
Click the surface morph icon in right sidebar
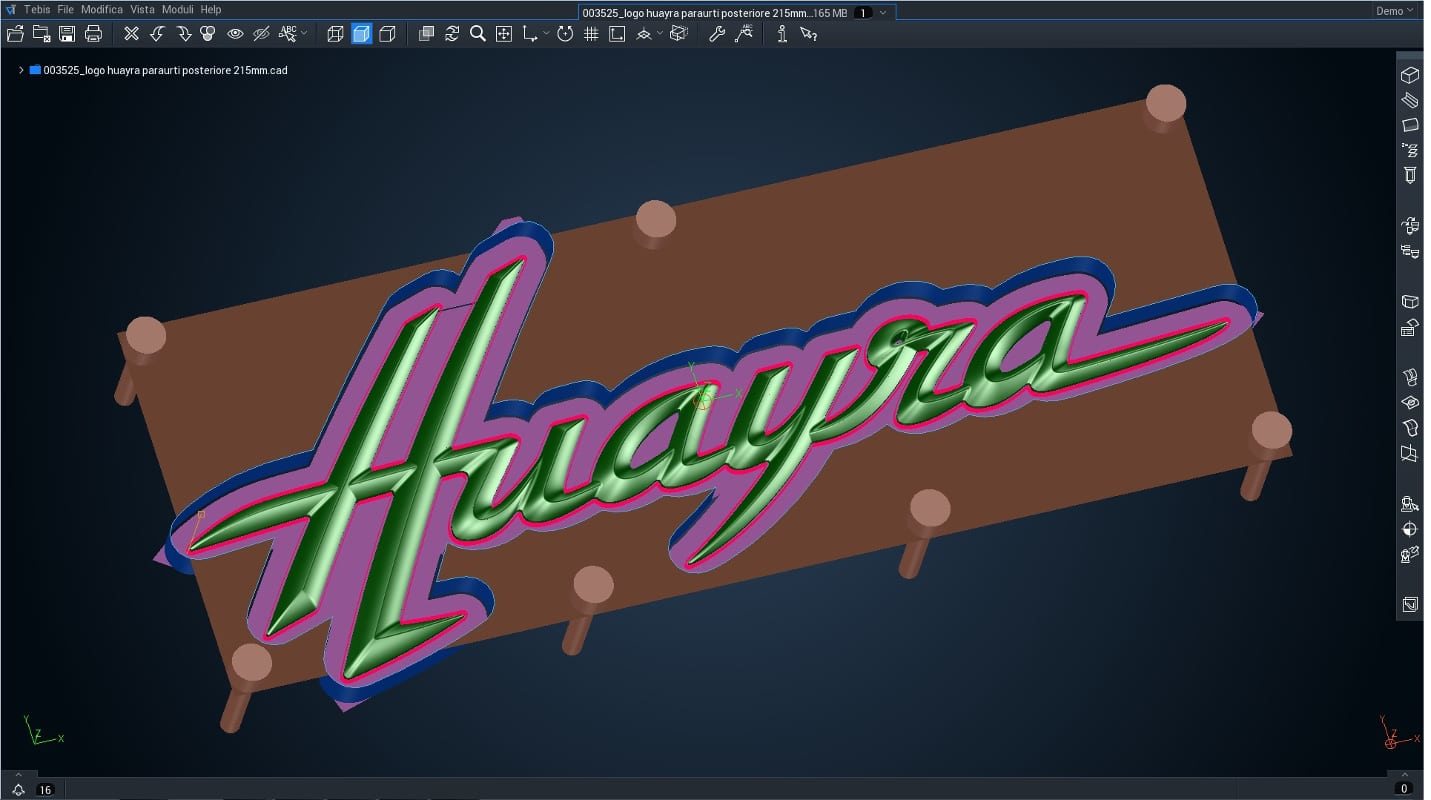click(1410, 428)
